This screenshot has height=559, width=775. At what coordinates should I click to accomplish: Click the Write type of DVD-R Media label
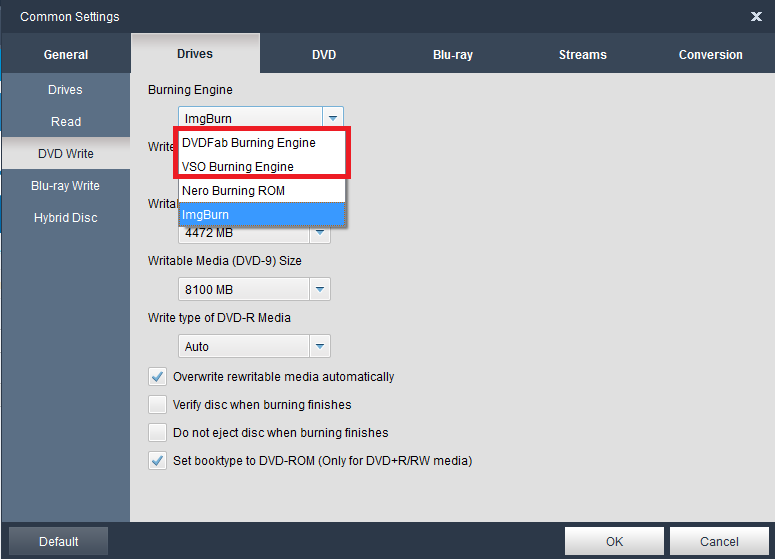pyautogui.click(x=219, y=317)
